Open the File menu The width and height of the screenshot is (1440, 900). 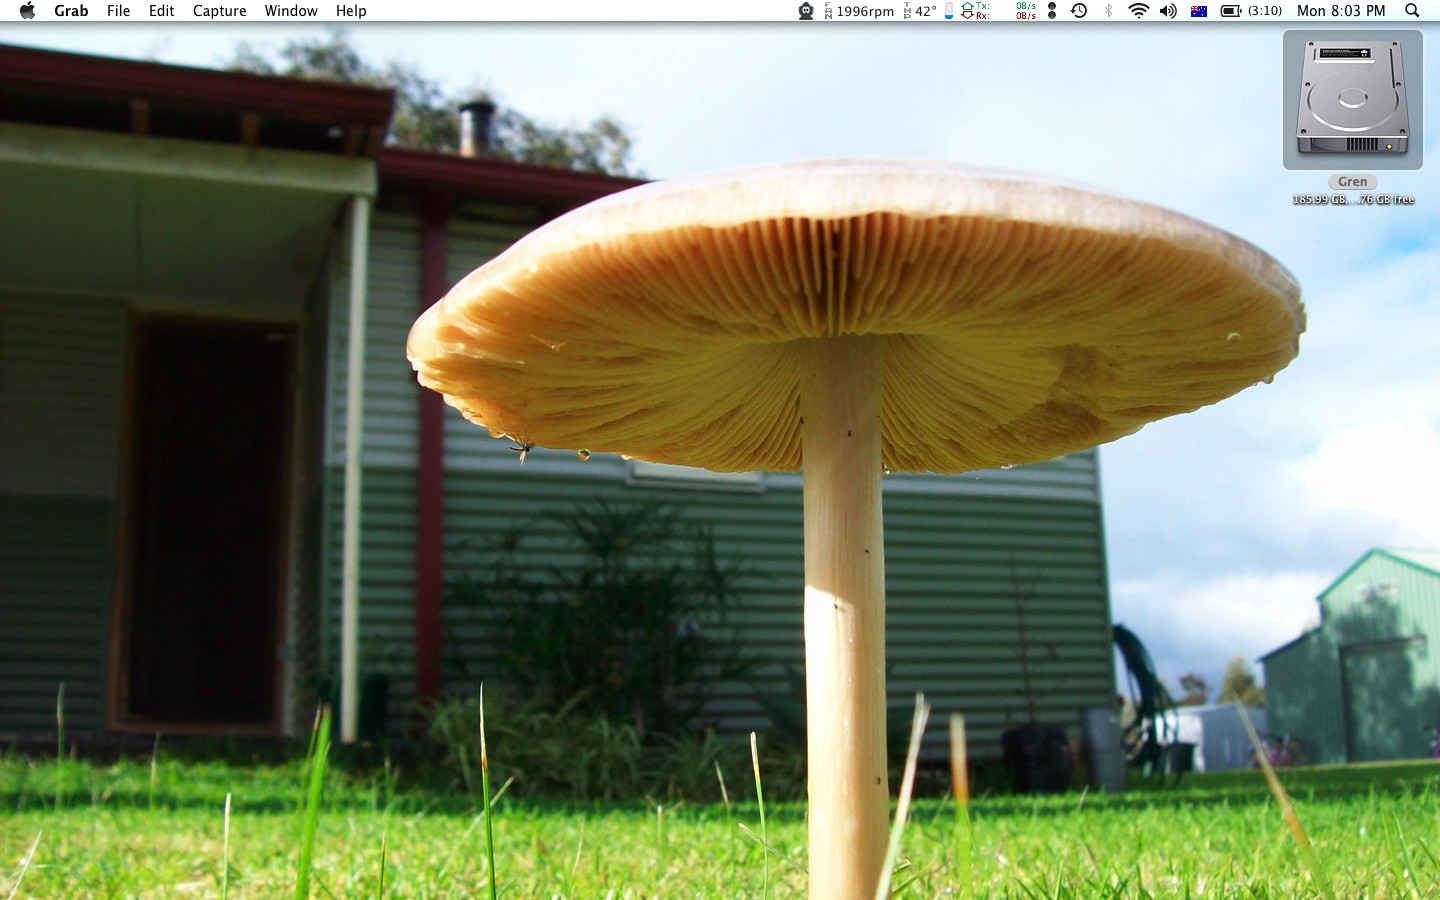tap(118, 11)
